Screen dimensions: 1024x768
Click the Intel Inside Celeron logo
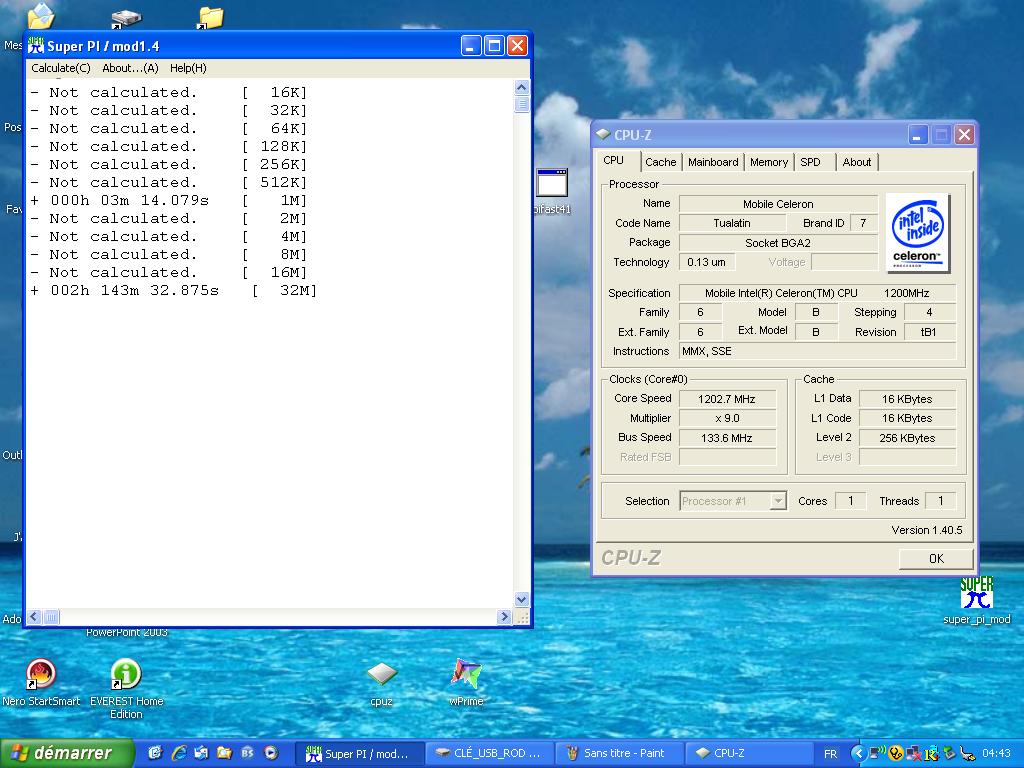918,233
